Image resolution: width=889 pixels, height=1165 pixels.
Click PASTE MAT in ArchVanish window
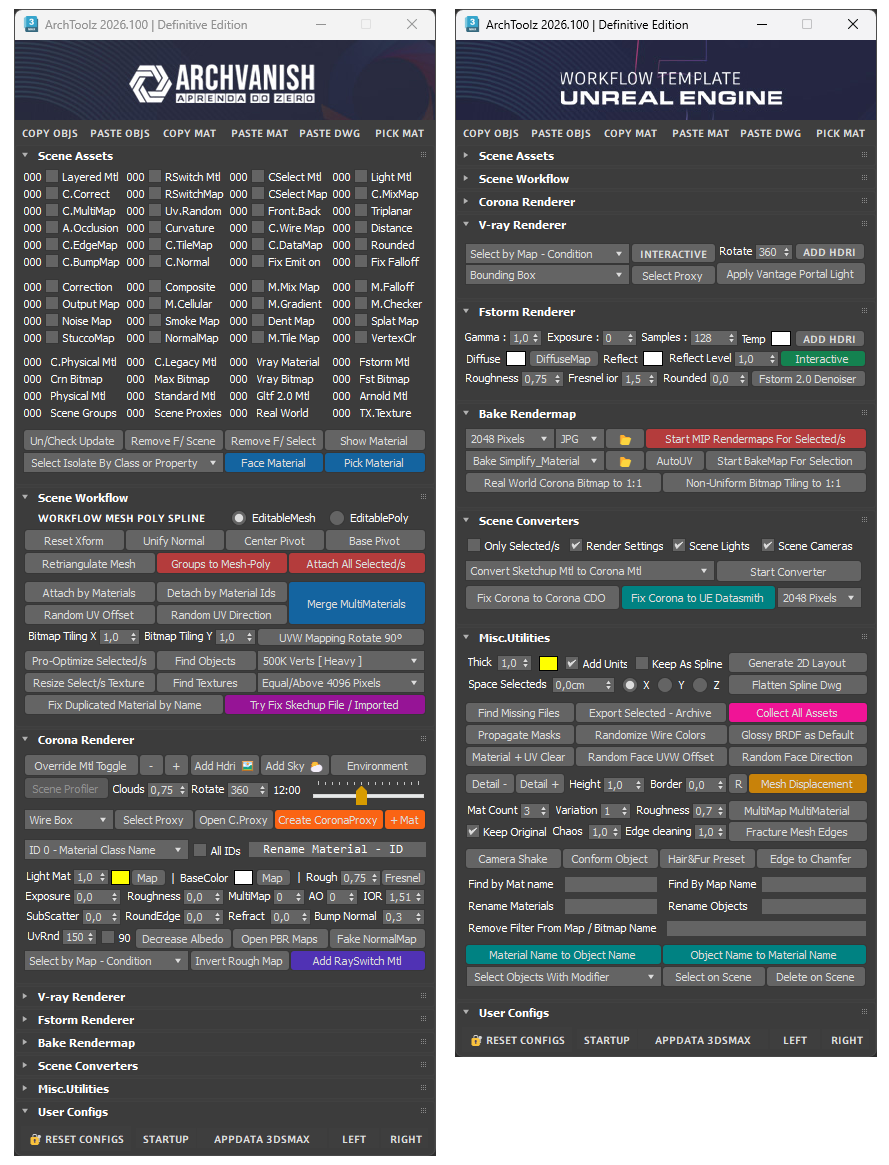point(259,134)
